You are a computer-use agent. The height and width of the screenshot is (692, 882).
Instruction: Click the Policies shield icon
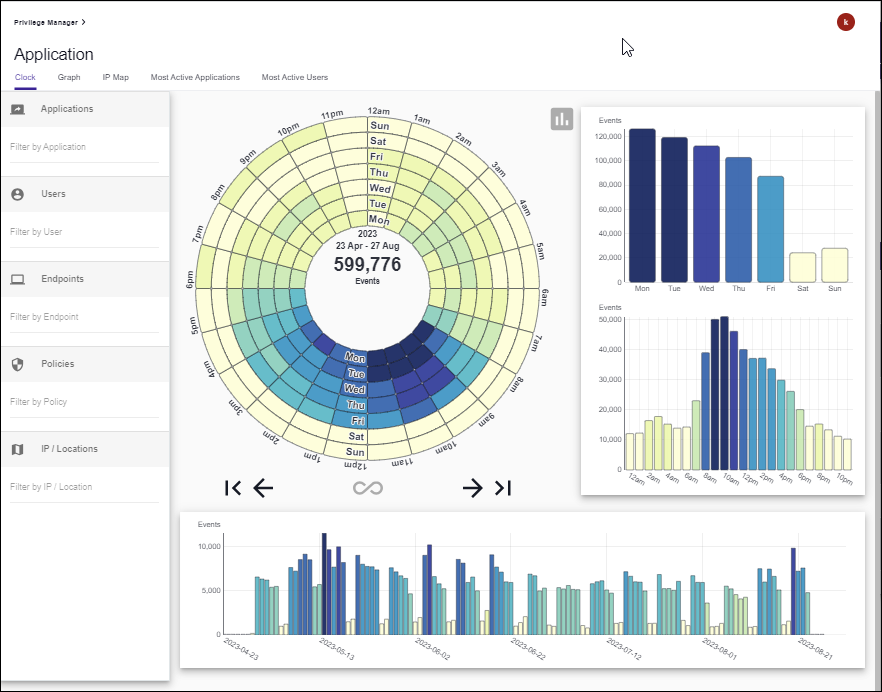[17, 364]
